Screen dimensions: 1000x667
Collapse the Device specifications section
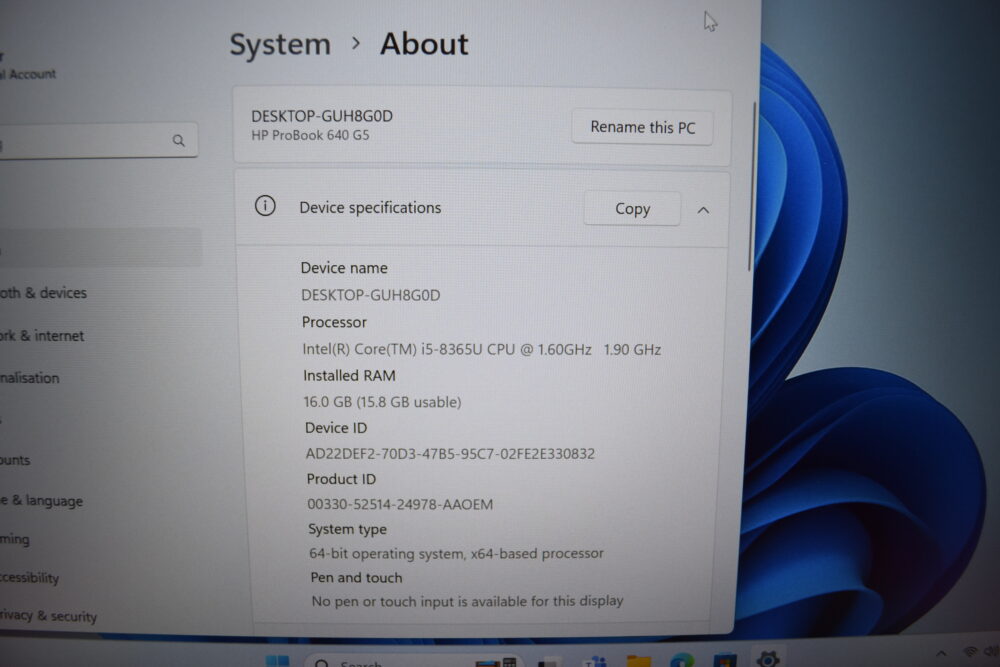click(703, 210)
